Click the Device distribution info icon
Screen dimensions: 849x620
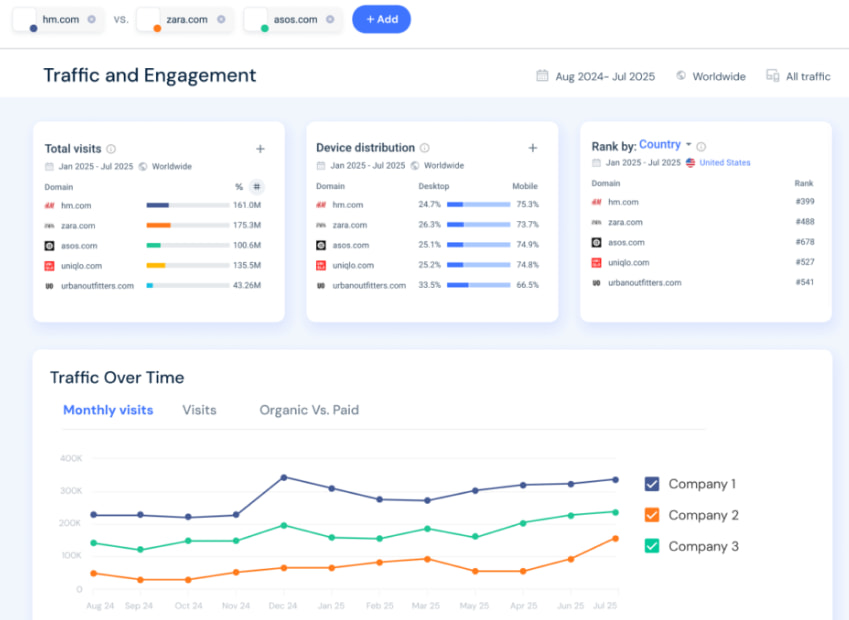pos(424,148)
